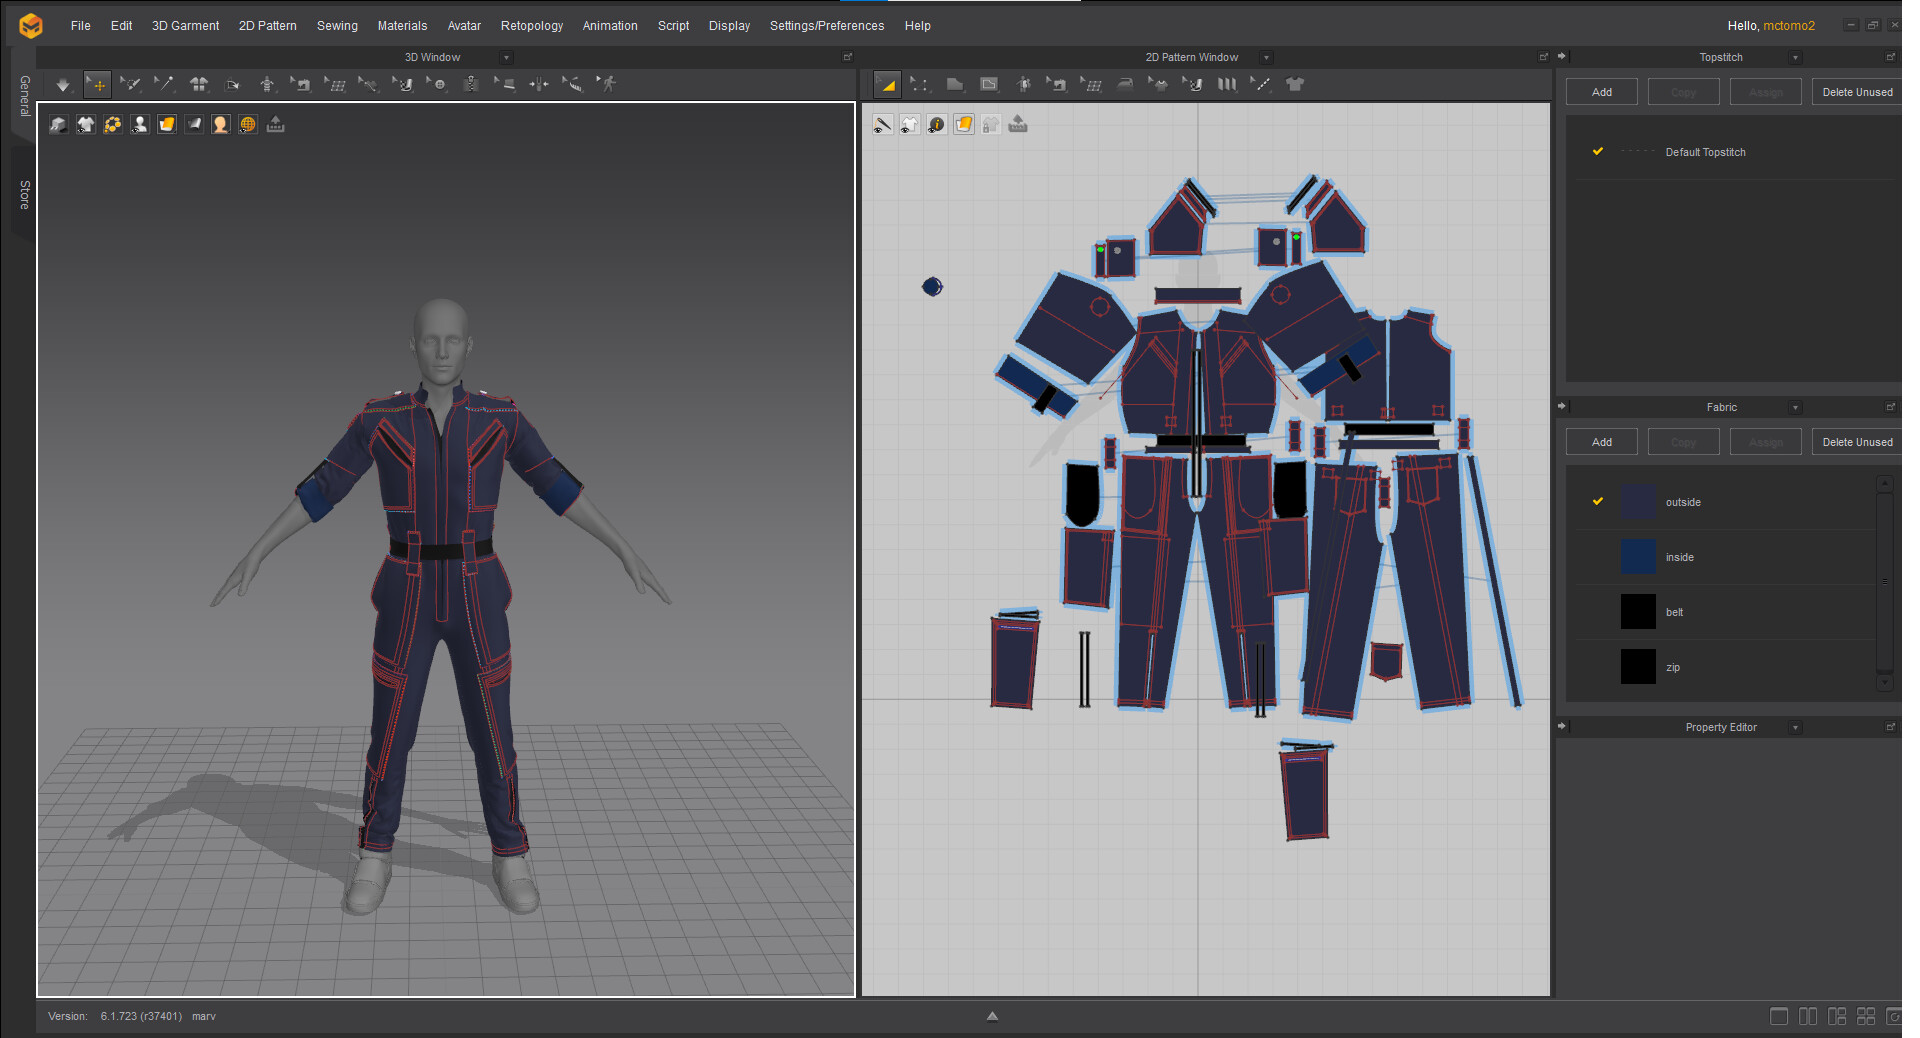1920x1038 pixels.
Task: Click Delete Unused in the Topstitch panel
Action: 1856,91
